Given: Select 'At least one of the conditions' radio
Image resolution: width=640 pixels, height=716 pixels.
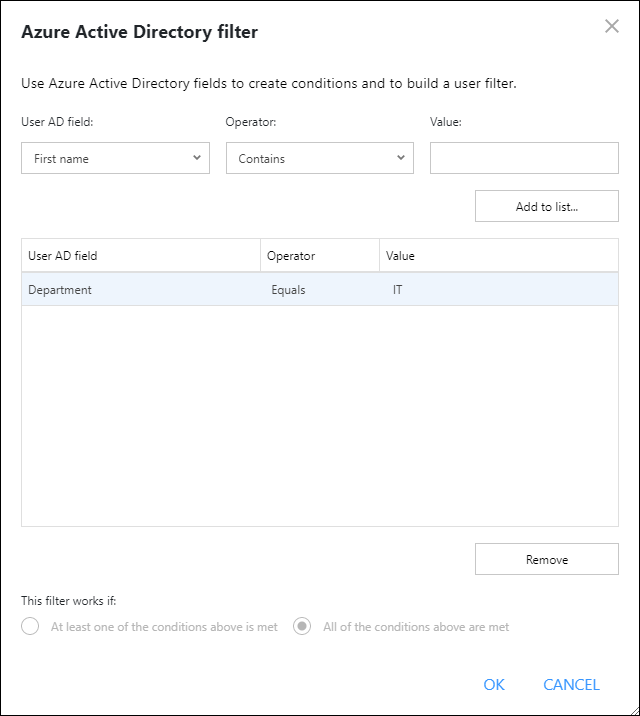Looking at the screenshot, I should [30, 626].
